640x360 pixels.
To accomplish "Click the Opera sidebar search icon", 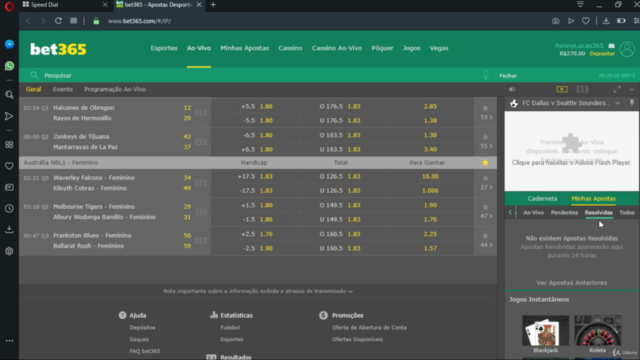I will [9, 95].
